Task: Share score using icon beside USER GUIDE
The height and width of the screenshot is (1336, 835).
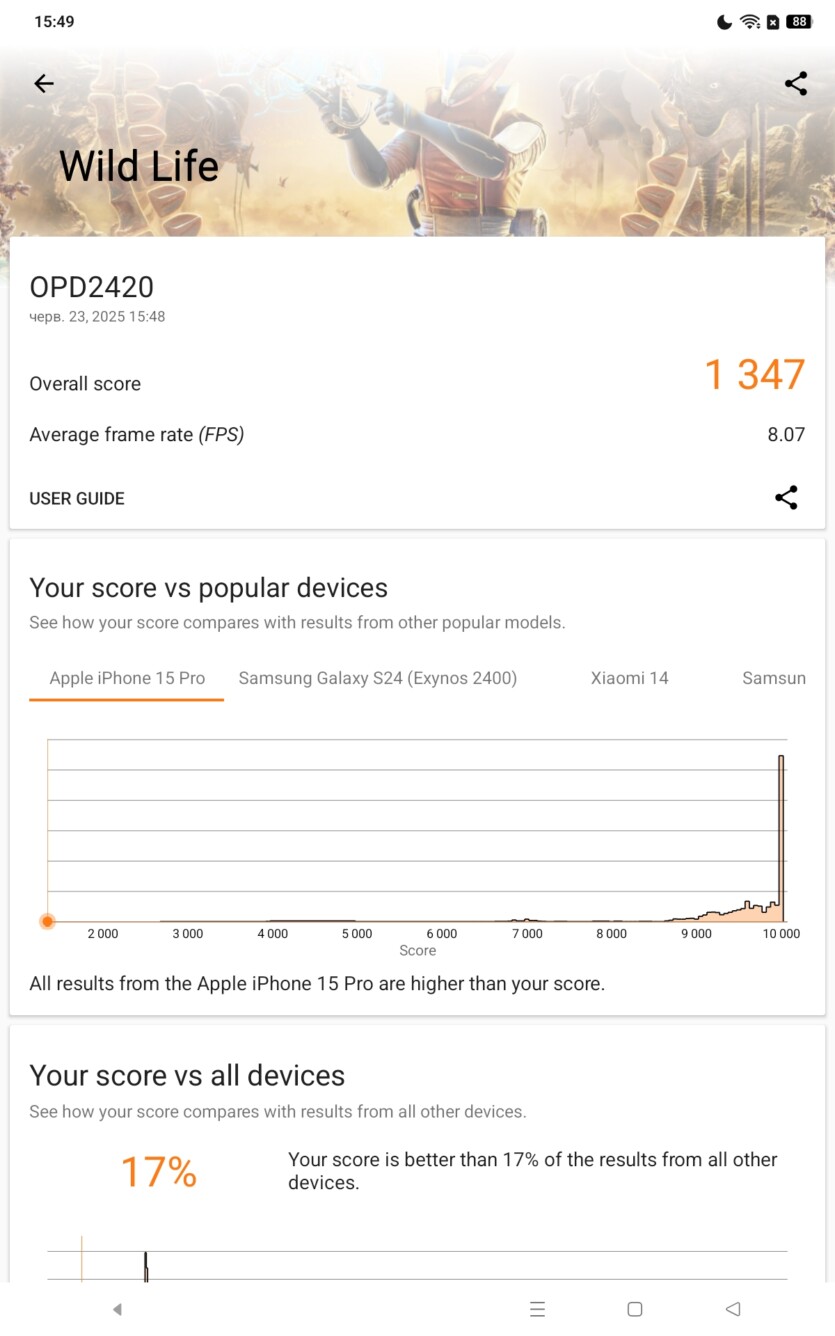Action: [x=786, y=498]
